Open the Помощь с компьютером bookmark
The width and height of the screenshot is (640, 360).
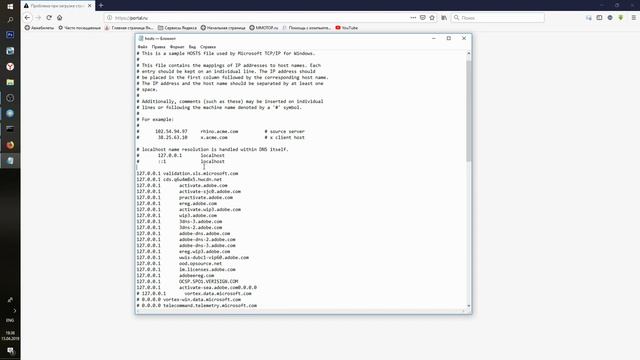pos(307,28)
